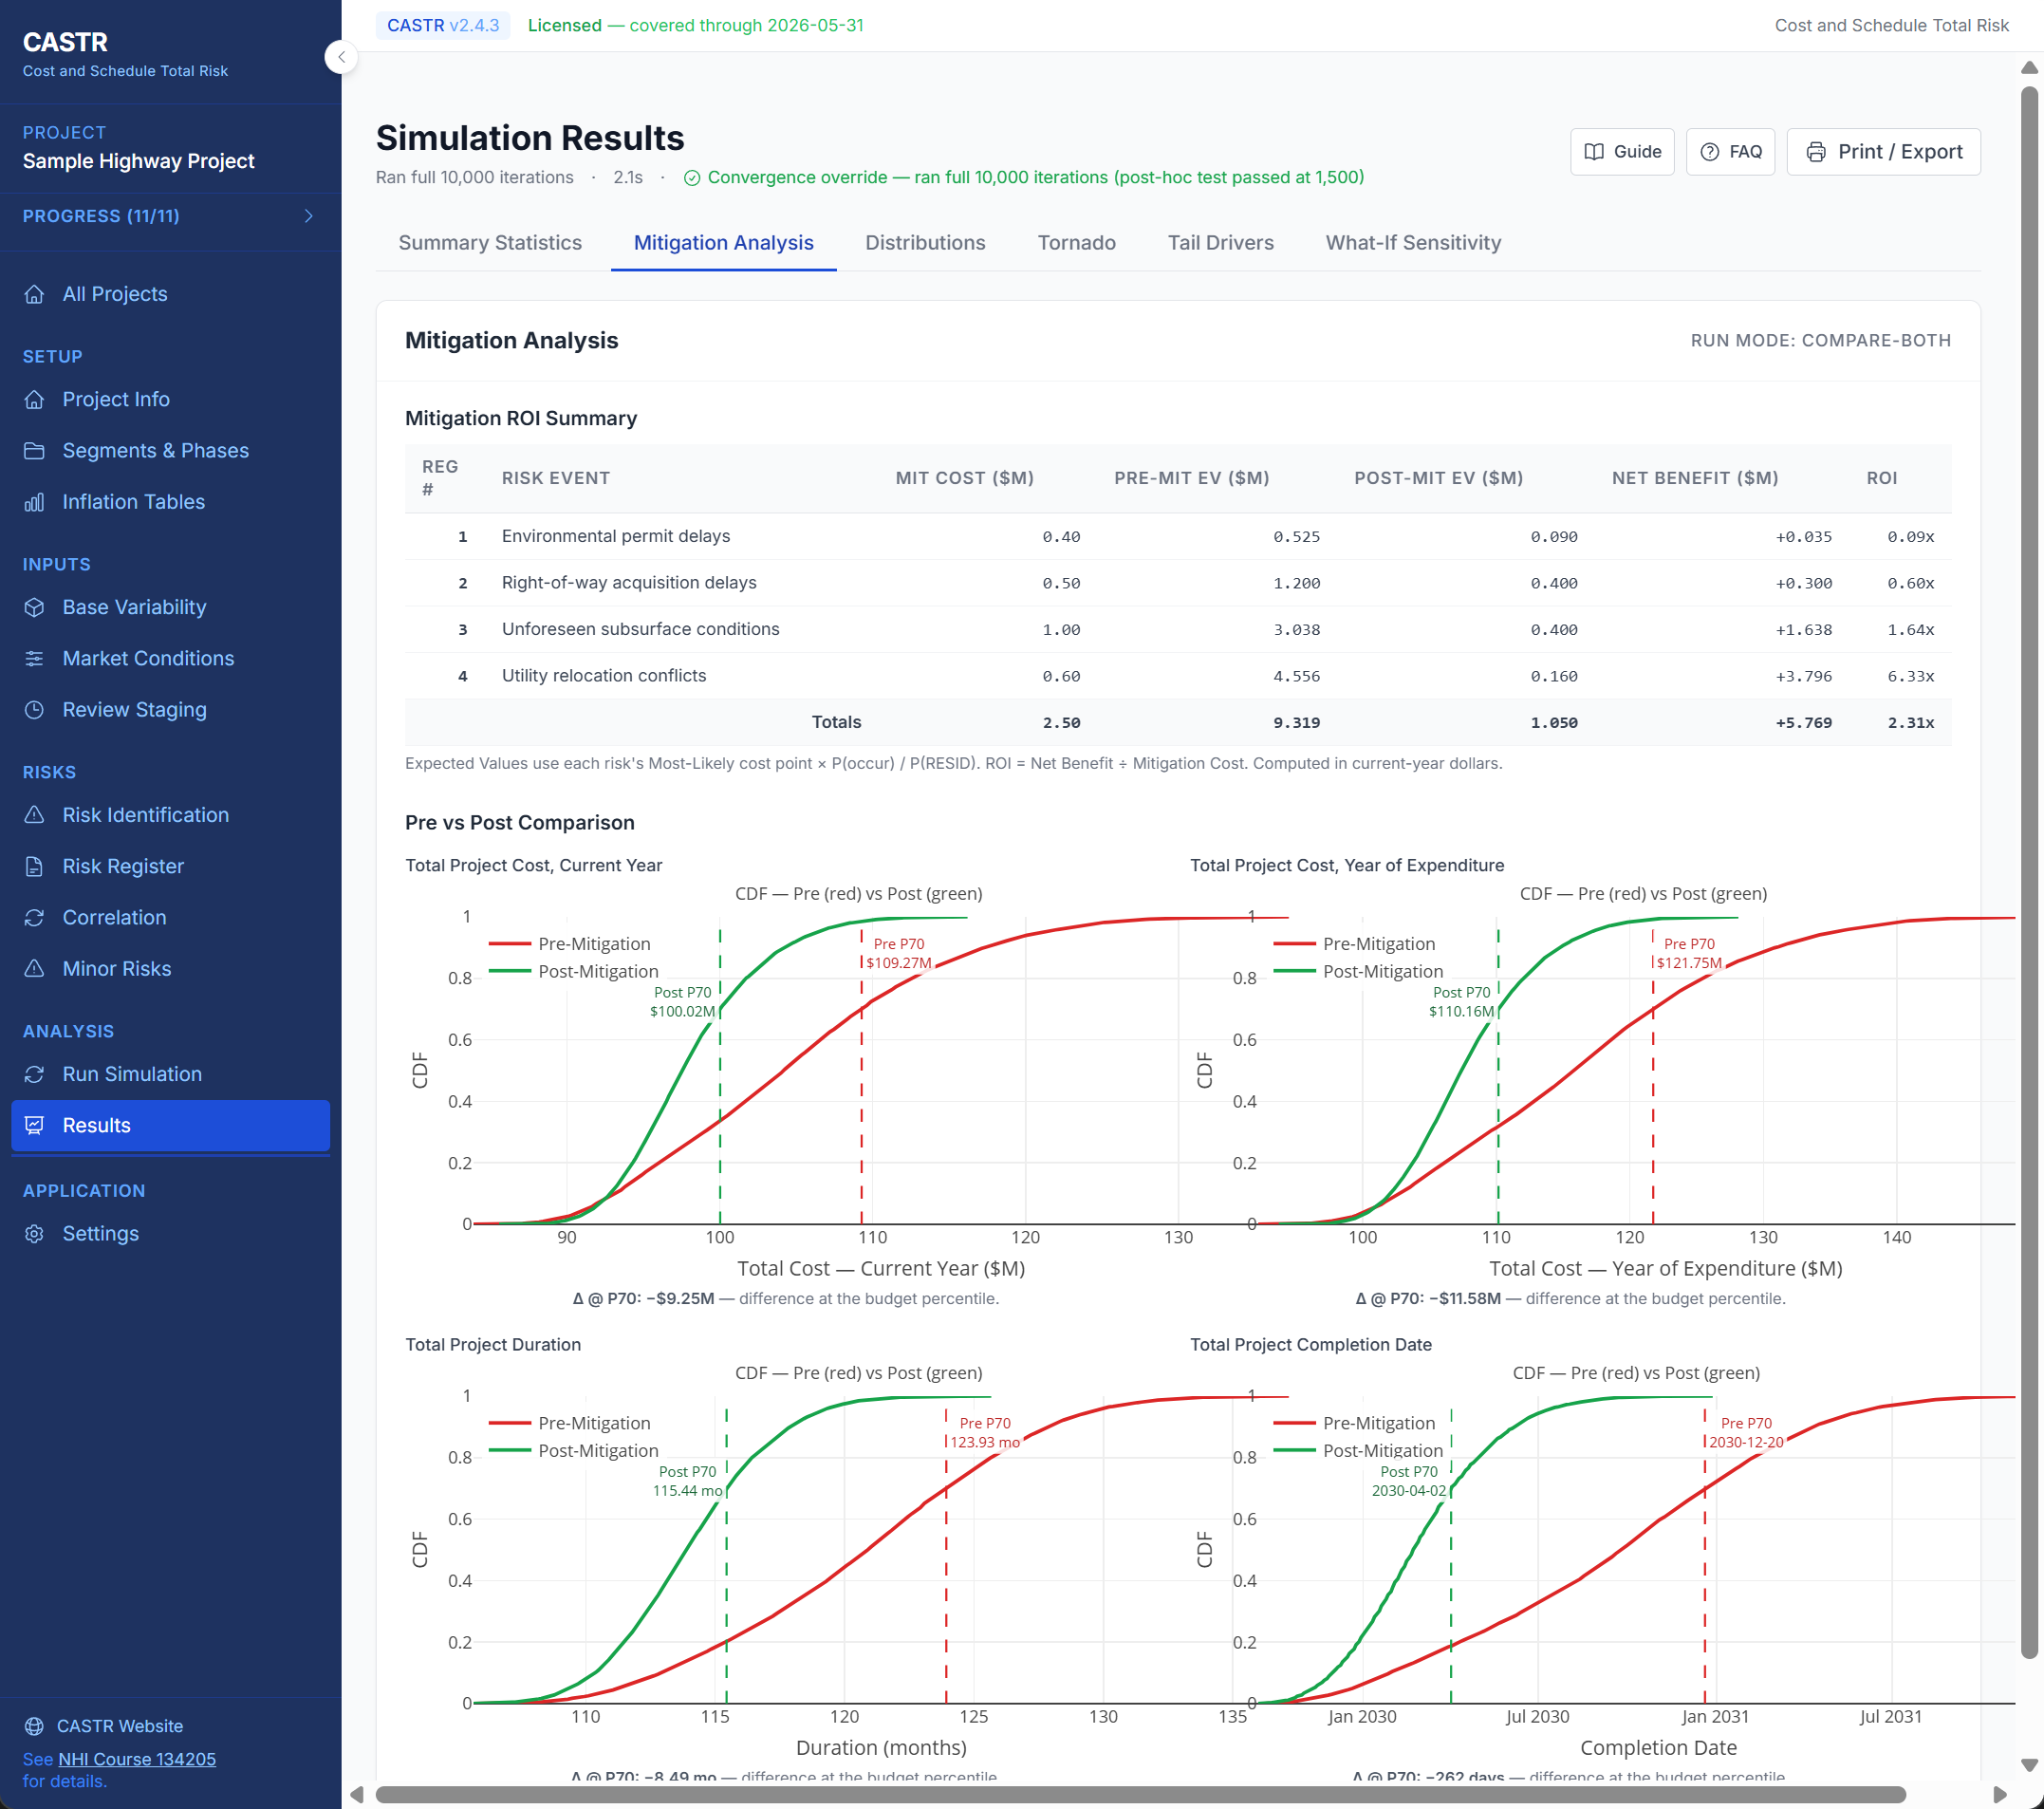
Task: Expand the Progress (11/11) section
Action: pos(170,216)
